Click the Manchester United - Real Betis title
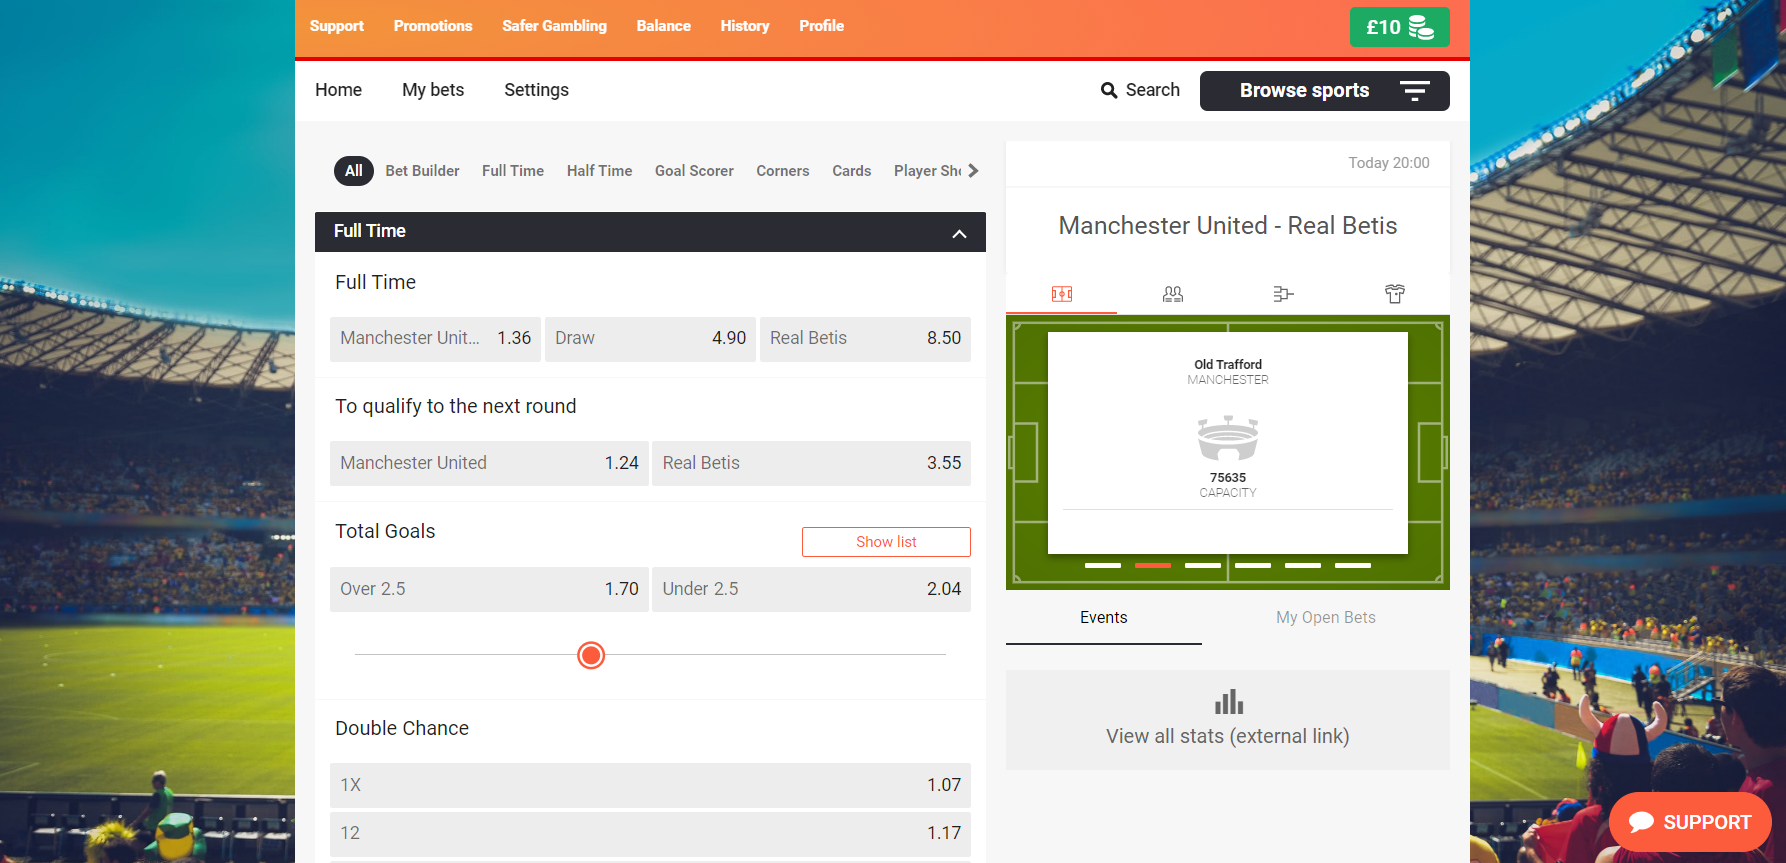This screenshot has height=863, width=1786. point(1228,226)
